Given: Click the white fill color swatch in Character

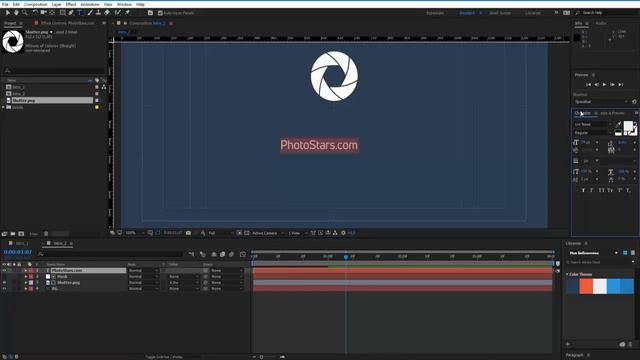Looking at the screenshot, I should [x=628, y=126].
